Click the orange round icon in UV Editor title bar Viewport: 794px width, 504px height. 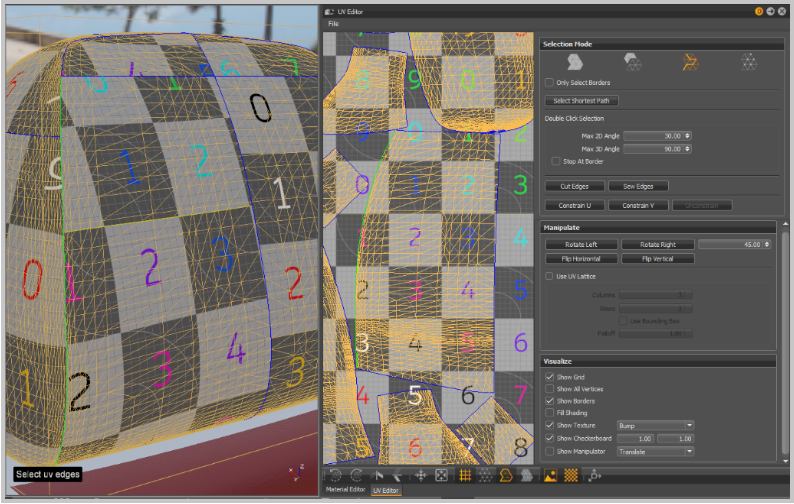759,11
